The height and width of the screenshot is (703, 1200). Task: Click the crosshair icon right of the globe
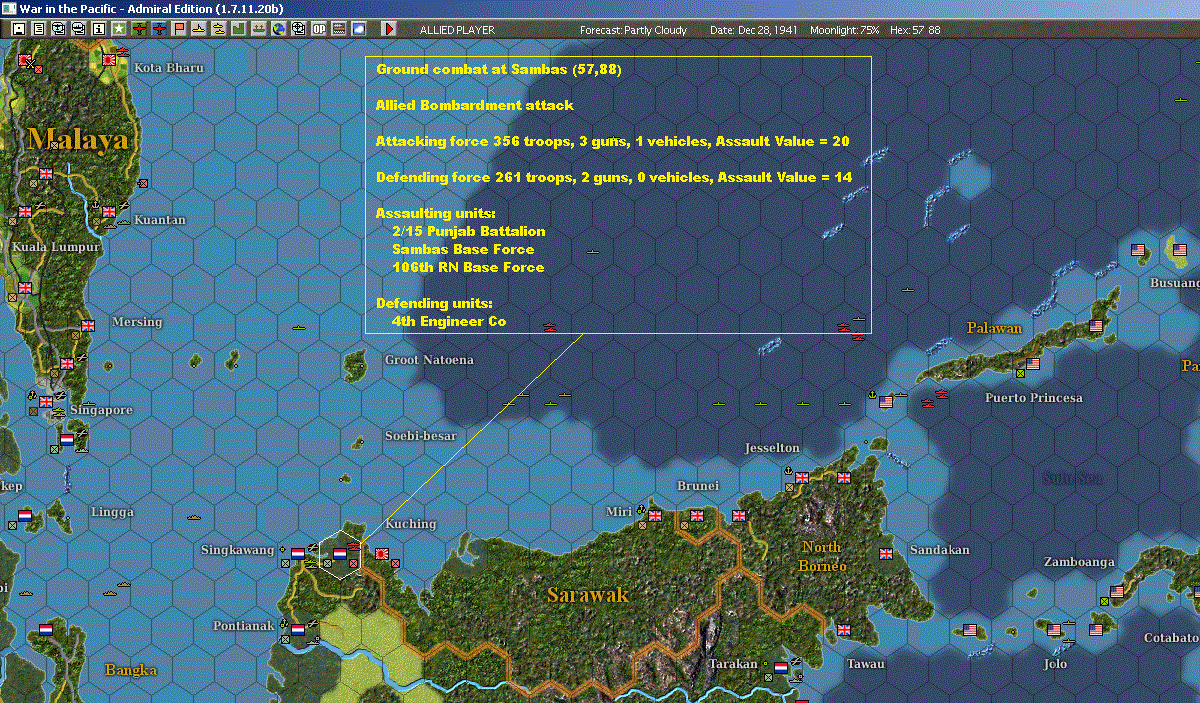299,29
